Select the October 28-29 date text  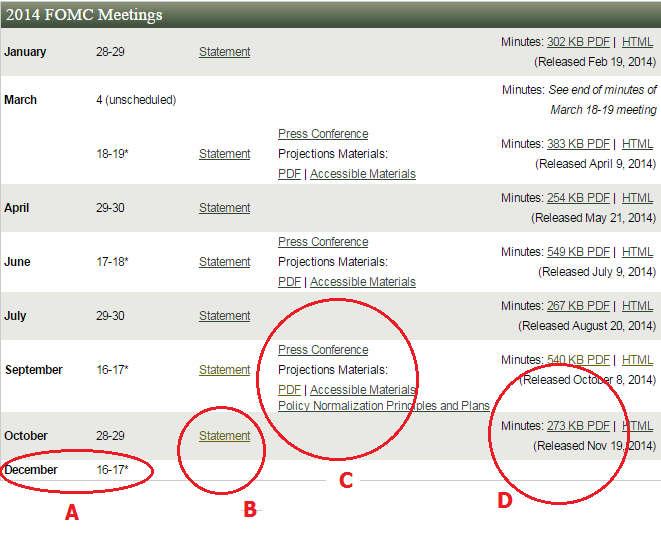pyautogui.click(x=110, y=436)
